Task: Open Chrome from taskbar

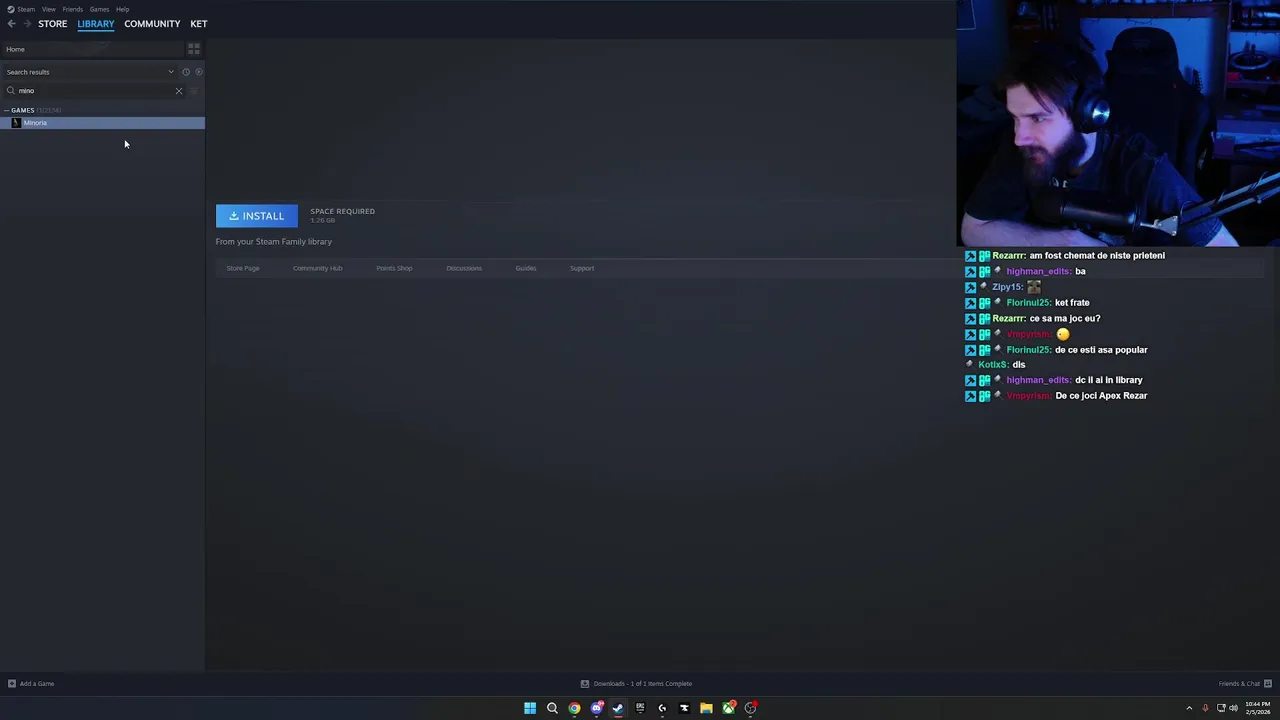Action: (574, 708)
